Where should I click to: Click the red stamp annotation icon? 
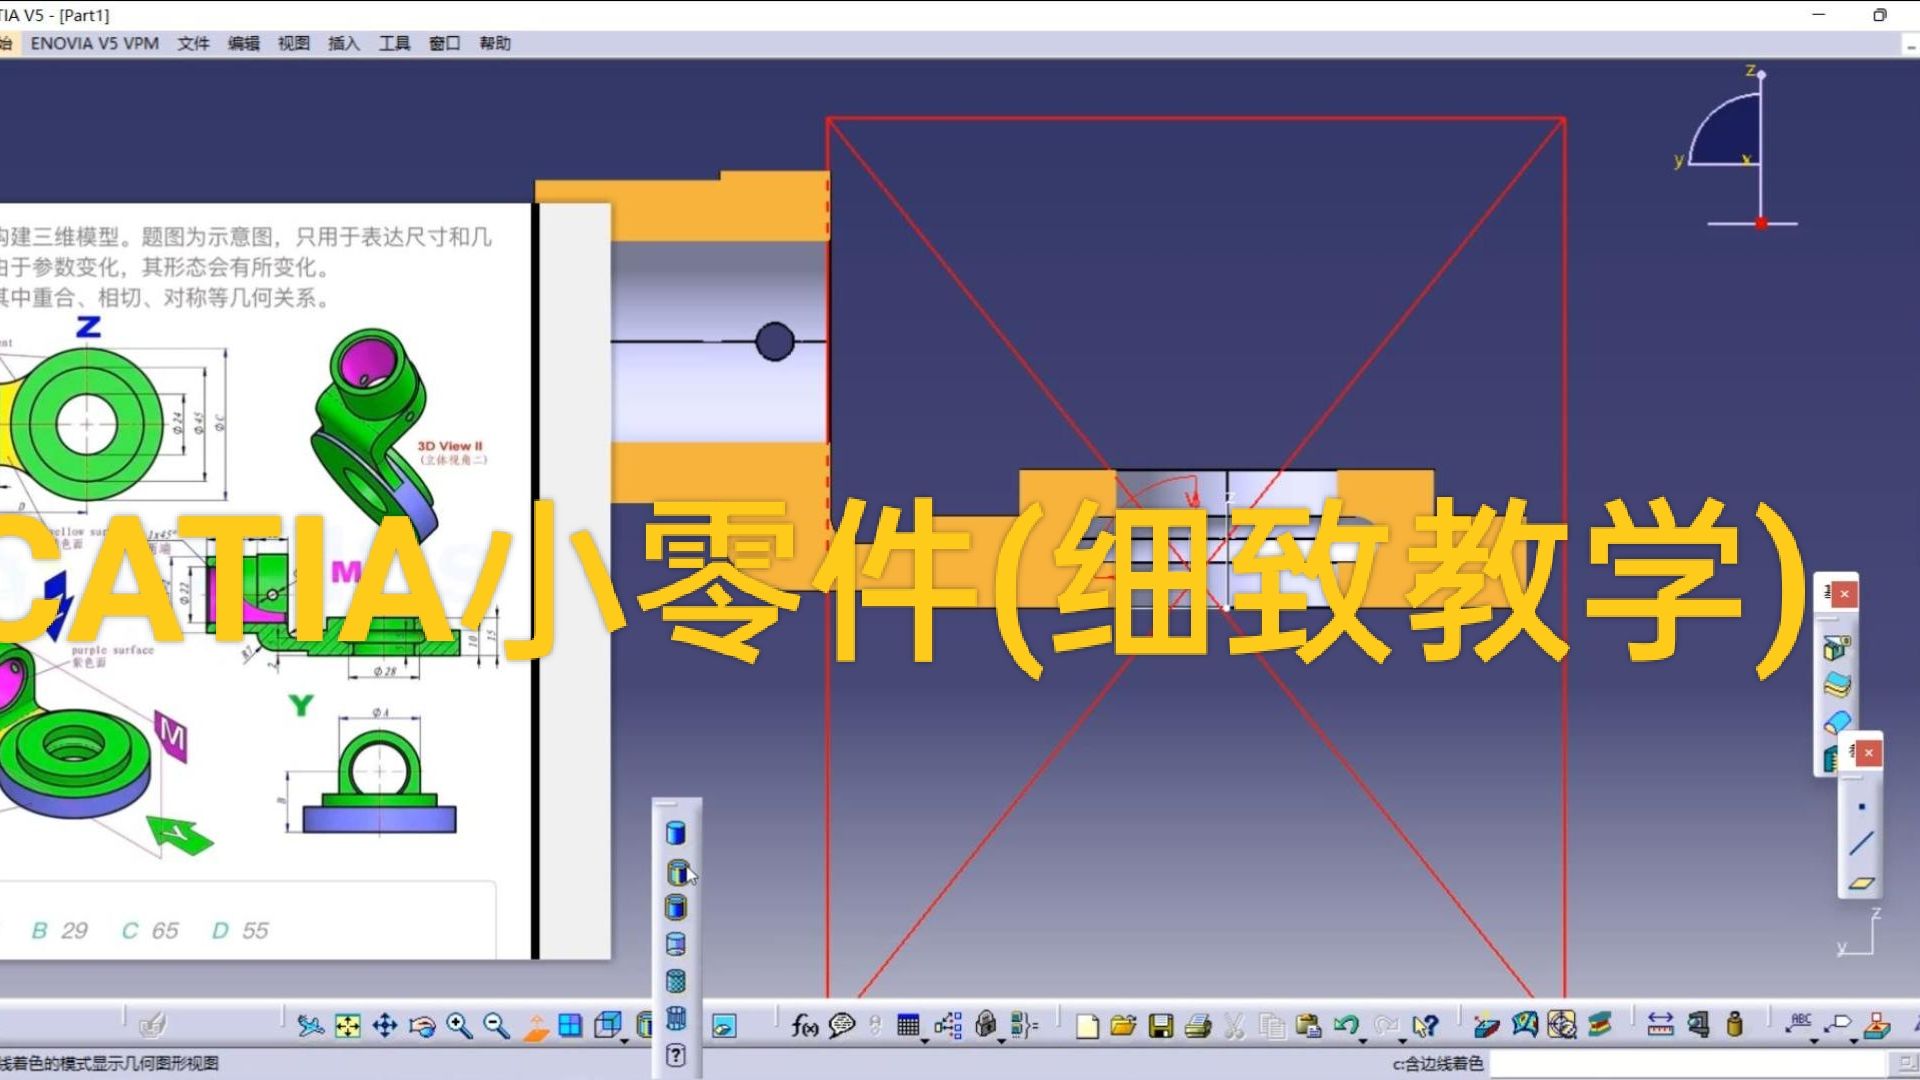(1877, 1025)
